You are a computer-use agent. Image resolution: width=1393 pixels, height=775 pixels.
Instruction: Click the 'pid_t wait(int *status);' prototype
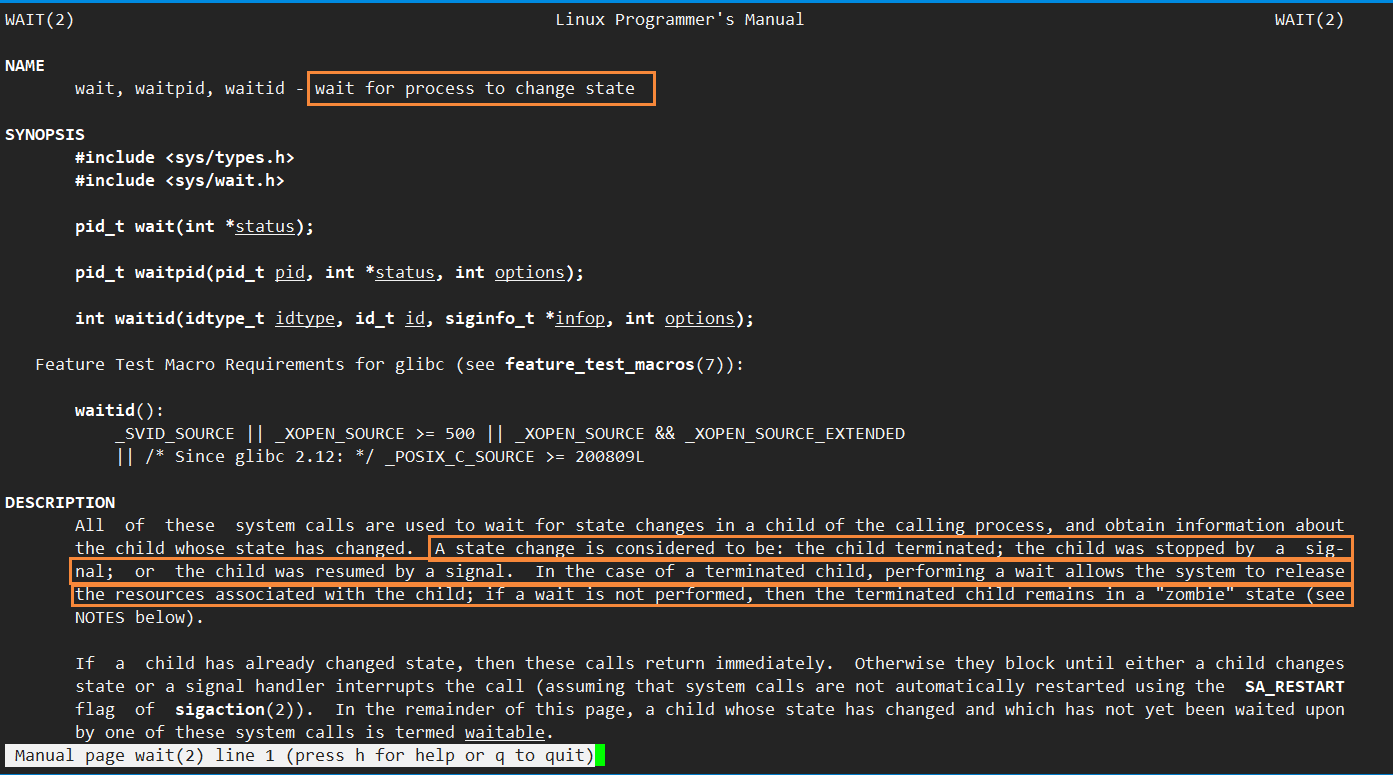click(x=195, y=227)
